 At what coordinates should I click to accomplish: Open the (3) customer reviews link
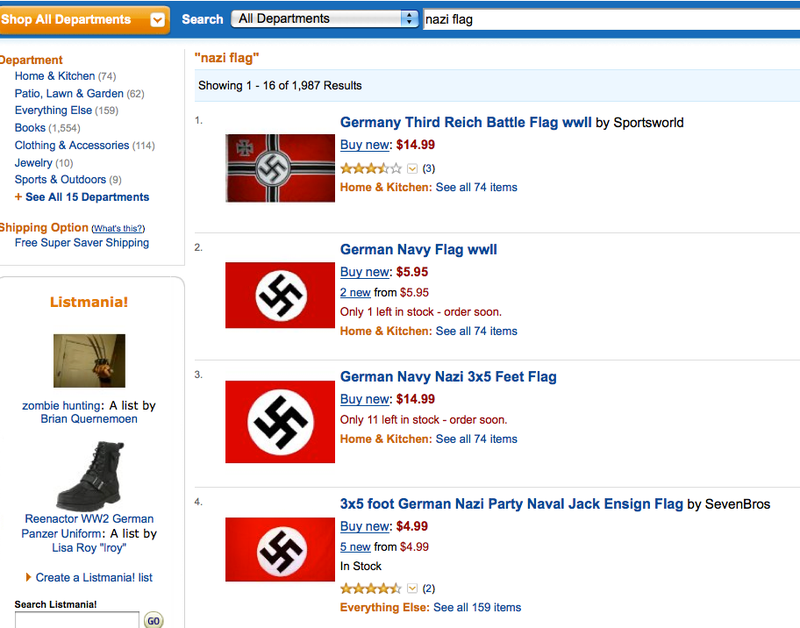429,168
